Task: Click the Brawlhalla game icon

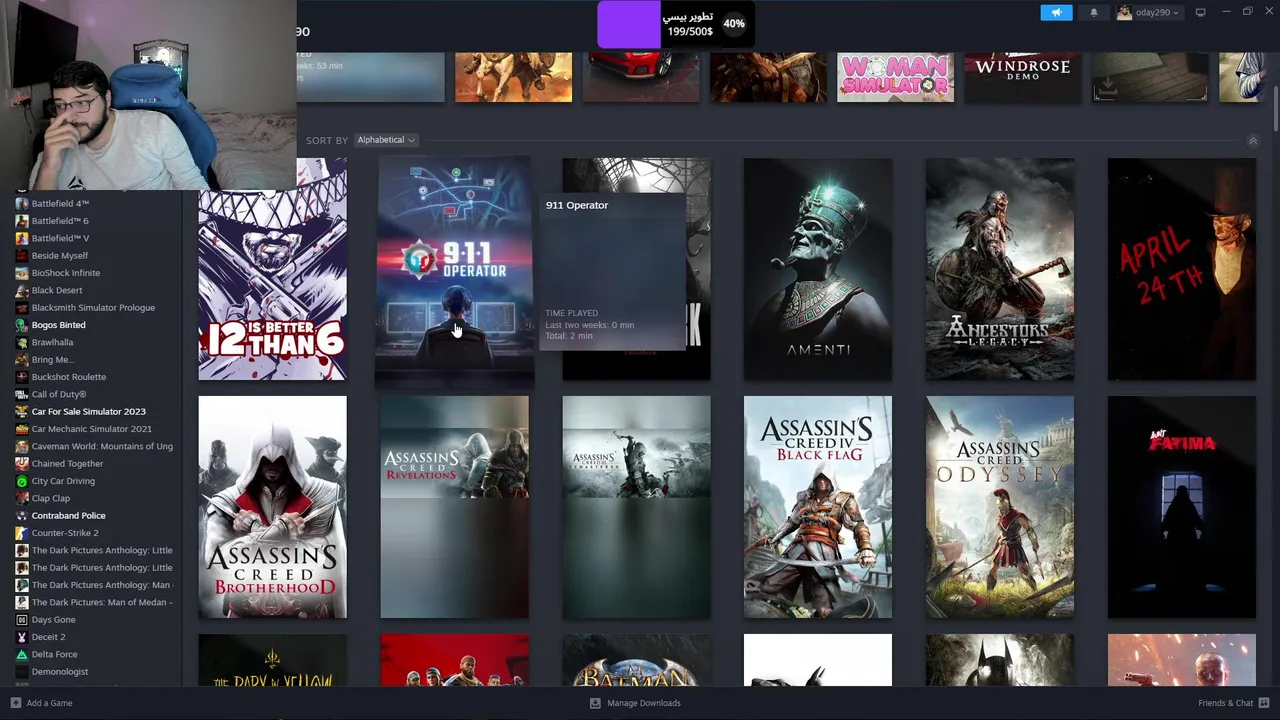Action: (22, 342)
